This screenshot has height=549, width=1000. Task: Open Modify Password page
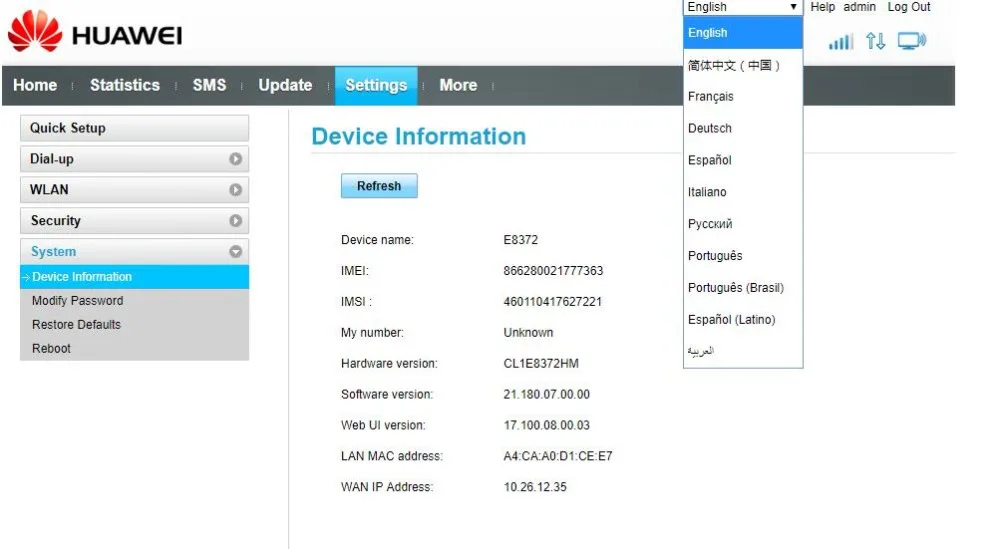(77, 300)
